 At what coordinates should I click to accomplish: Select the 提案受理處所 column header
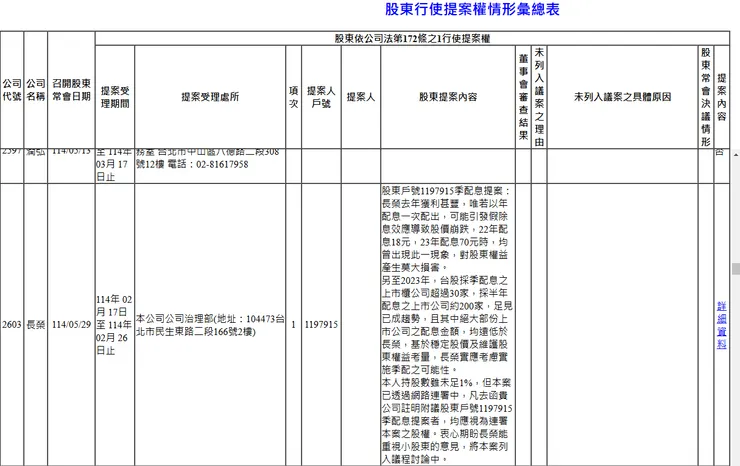[210, 97]
